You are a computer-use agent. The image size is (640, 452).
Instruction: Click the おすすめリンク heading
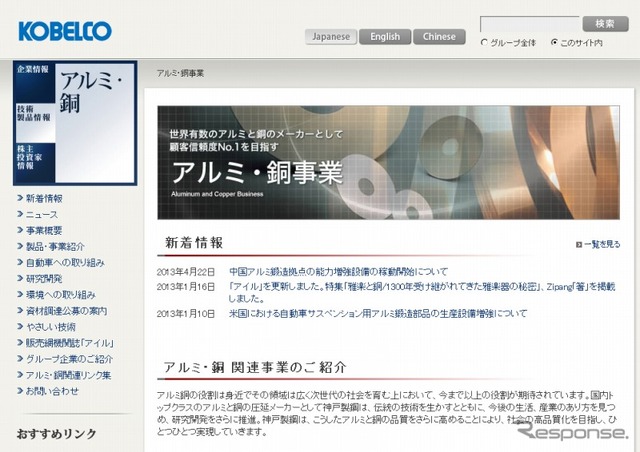(56, 434)
